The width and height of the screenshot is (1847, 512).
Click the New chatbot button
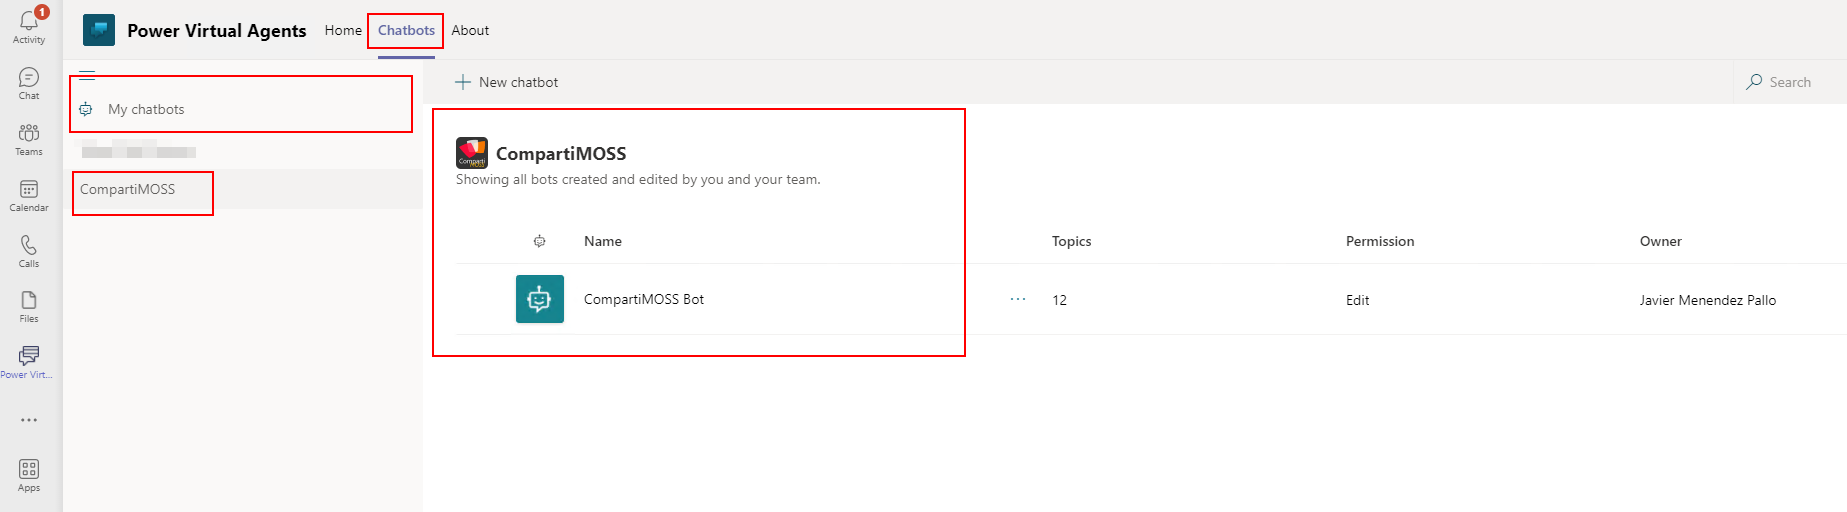point(507,82)
